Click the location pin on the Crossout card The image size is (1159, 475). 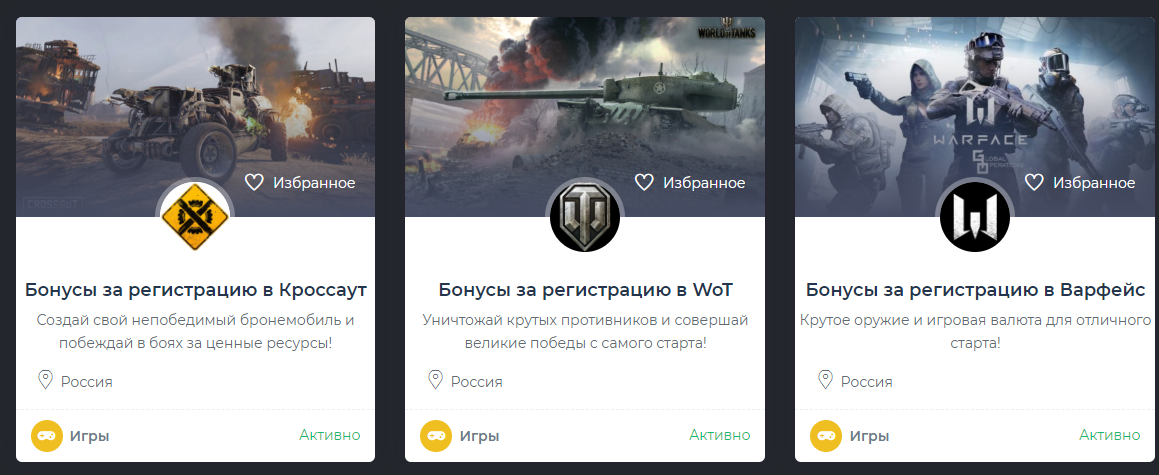point(45,380)
